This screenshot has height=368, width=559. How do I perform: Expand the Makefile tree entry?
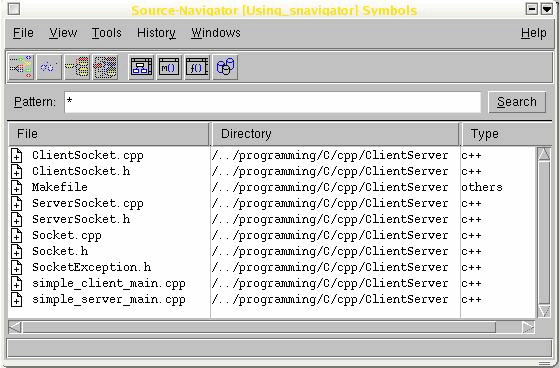pos(16,188)
